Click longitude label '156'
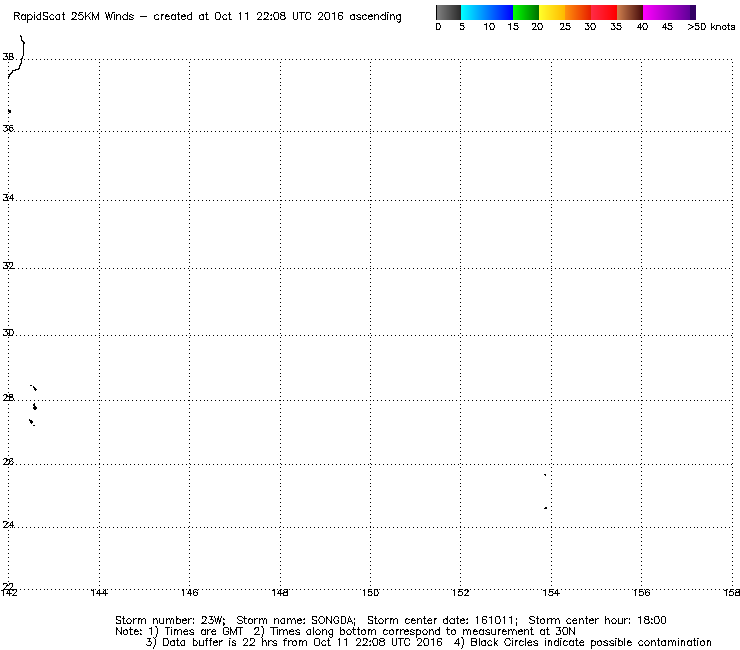This screenshot has width=740, height=650. click(x=641, y=592)
